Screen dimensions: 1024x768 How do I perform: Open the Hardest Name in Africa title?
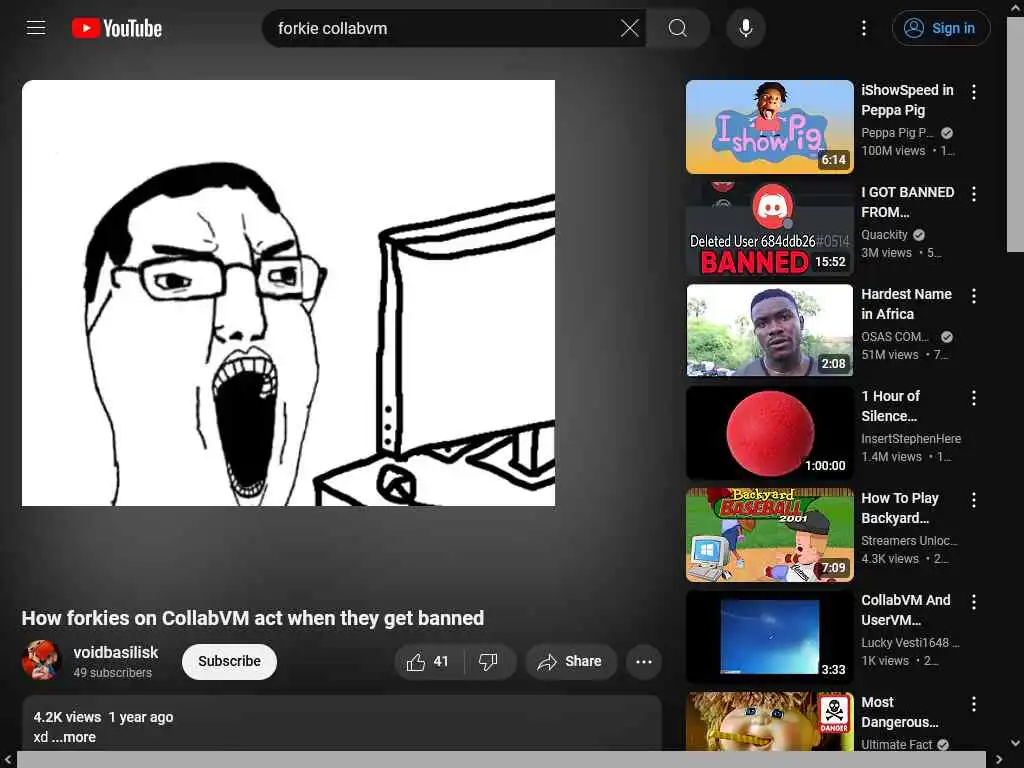click(x=906, y=304)
